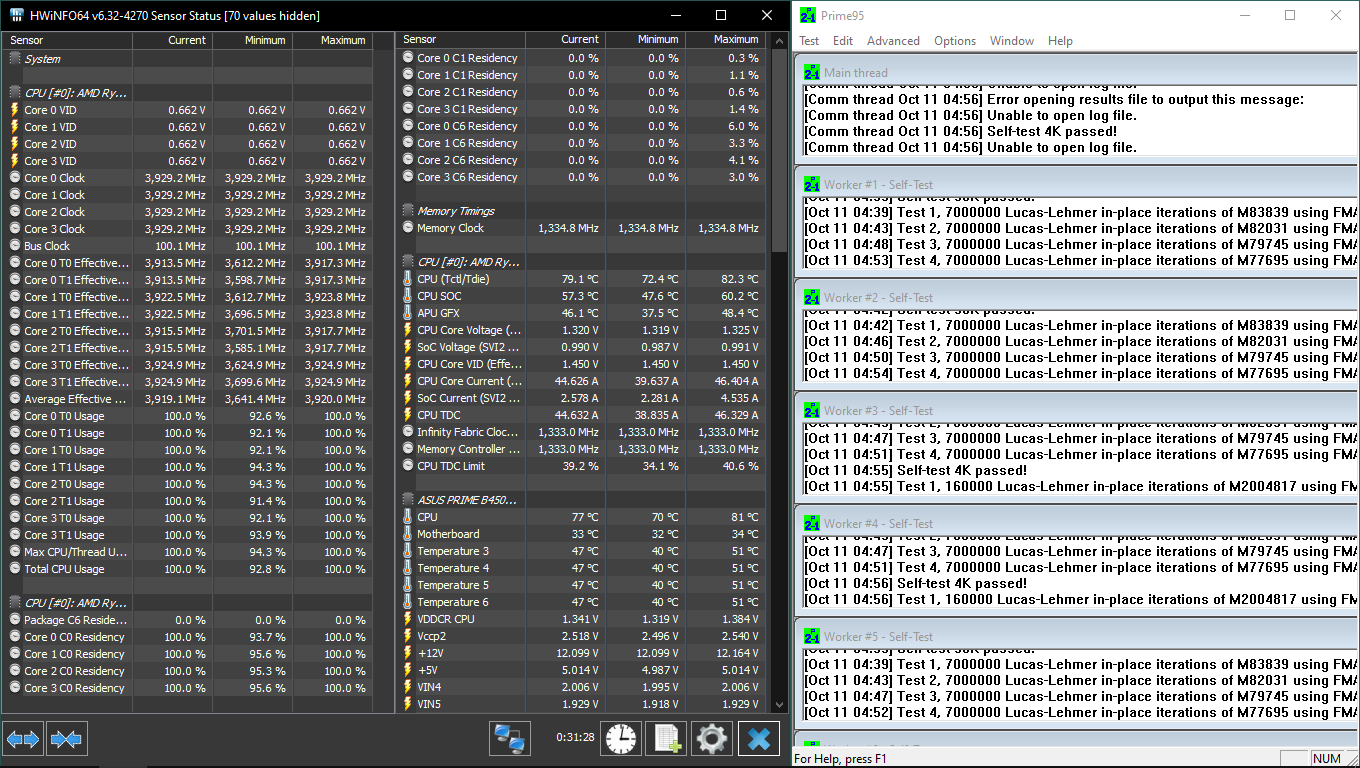Select the Temperature 3 sensor row
This screenshot has height=768, width=1360.
[x=581, y=551]
